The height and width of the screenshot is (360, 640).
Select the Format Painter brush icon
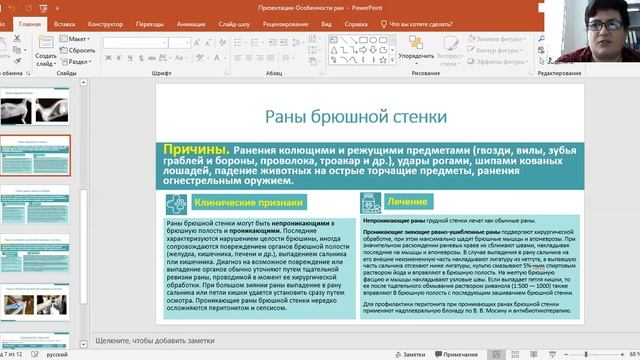click(18, 61)
